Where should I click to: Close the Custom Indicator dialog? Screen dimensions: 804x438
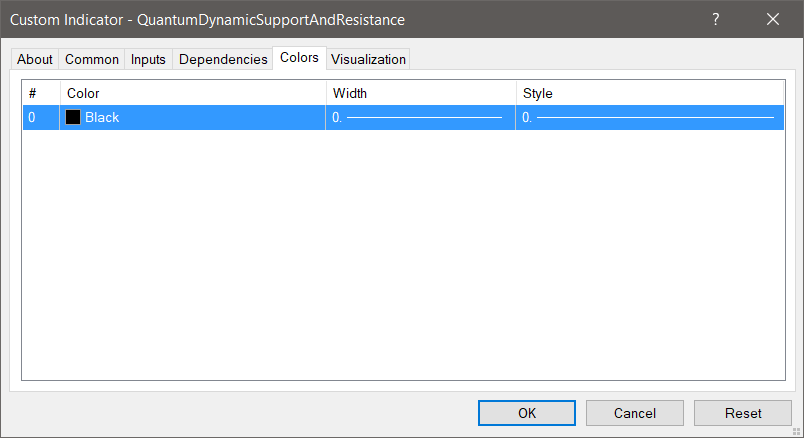[x=773, y=19]
